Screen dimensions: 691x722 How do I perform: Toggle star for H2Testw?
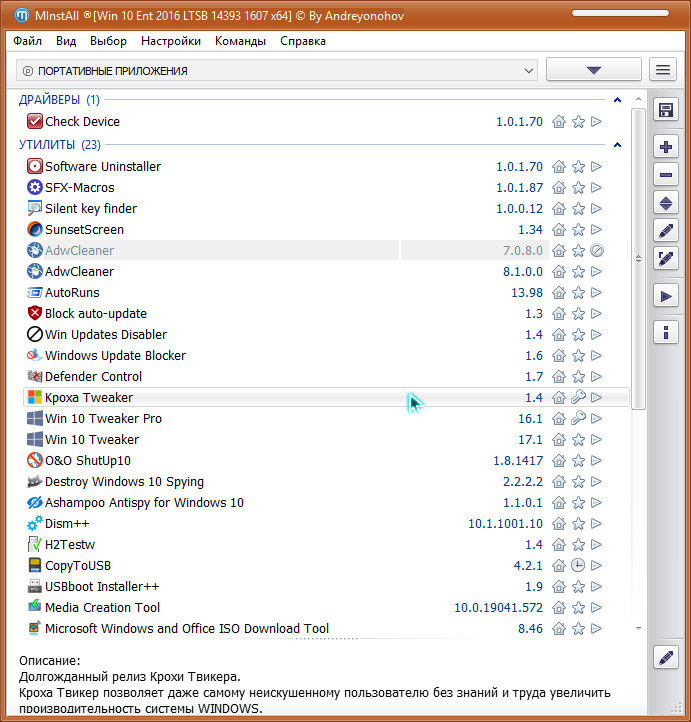[x=578, y=545]
